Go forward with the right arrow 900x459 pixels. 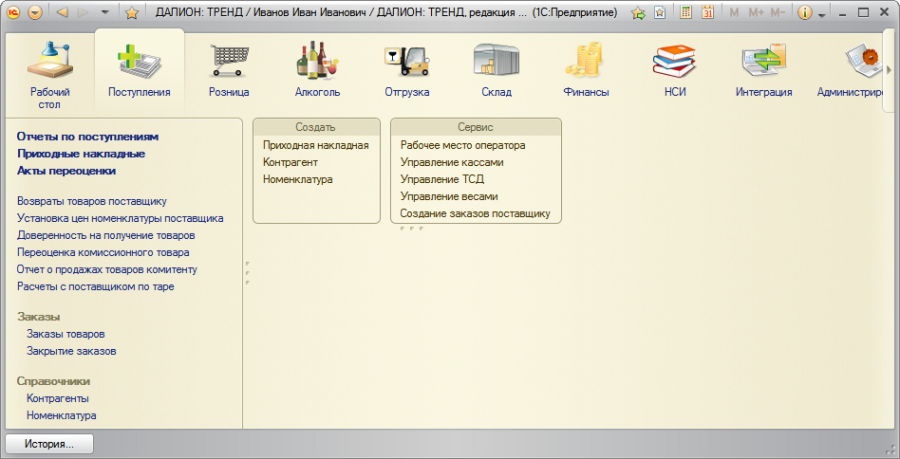83,12
